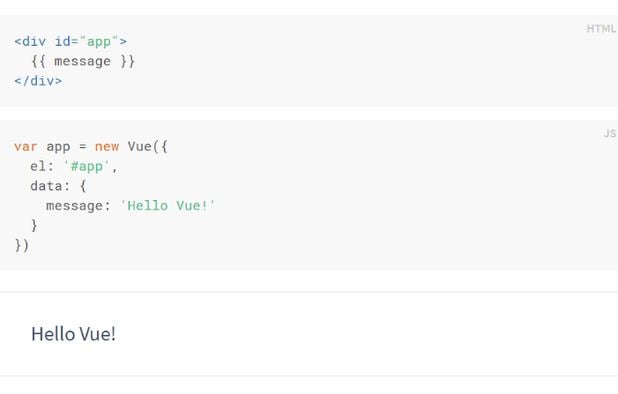Click the {{ message }} template expression

[83, 61]
